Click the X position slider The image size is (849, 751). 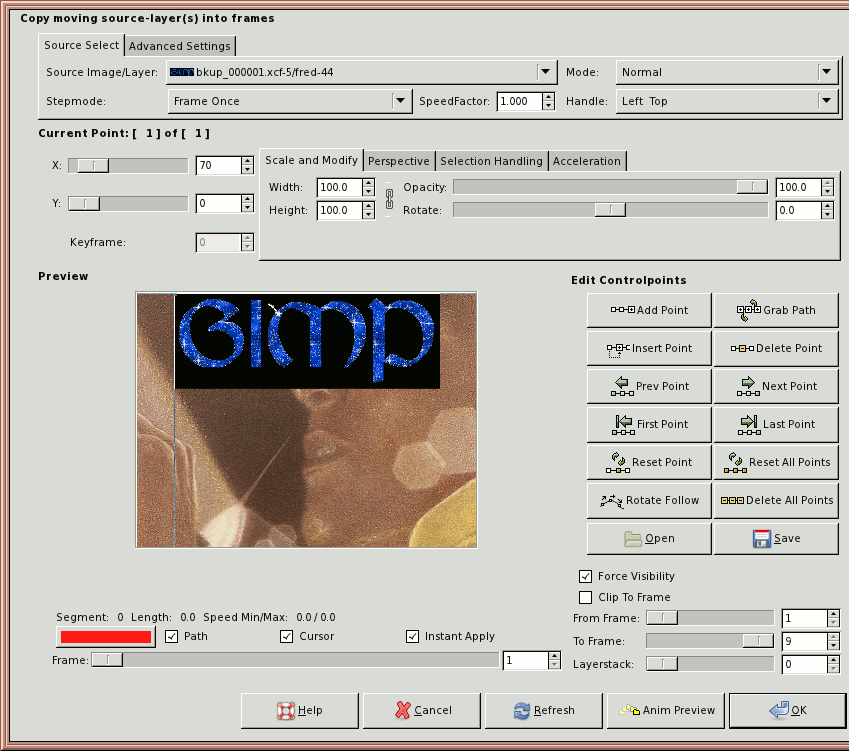pos(128,166)
